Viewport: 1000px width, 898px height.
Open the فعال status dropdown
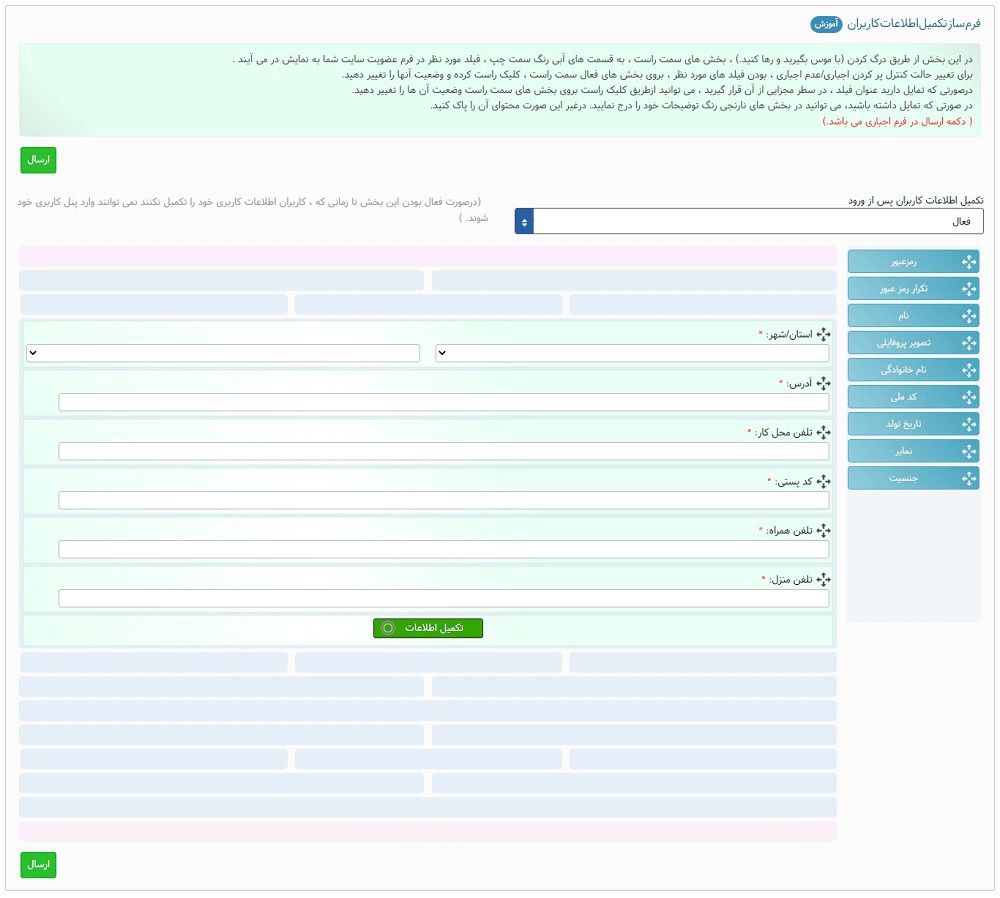click(749, 221)
